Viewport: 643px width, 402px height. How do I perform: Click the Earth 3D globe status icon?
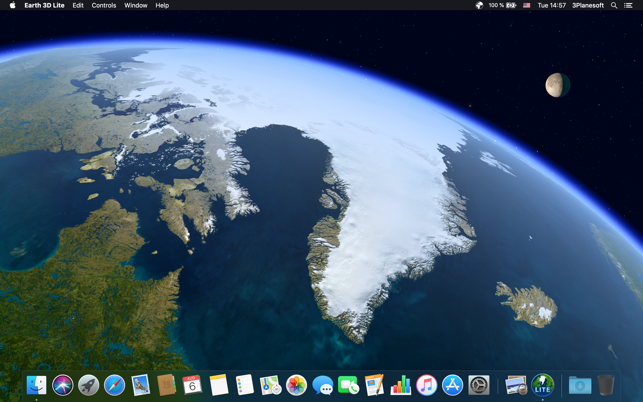[479, 5]
